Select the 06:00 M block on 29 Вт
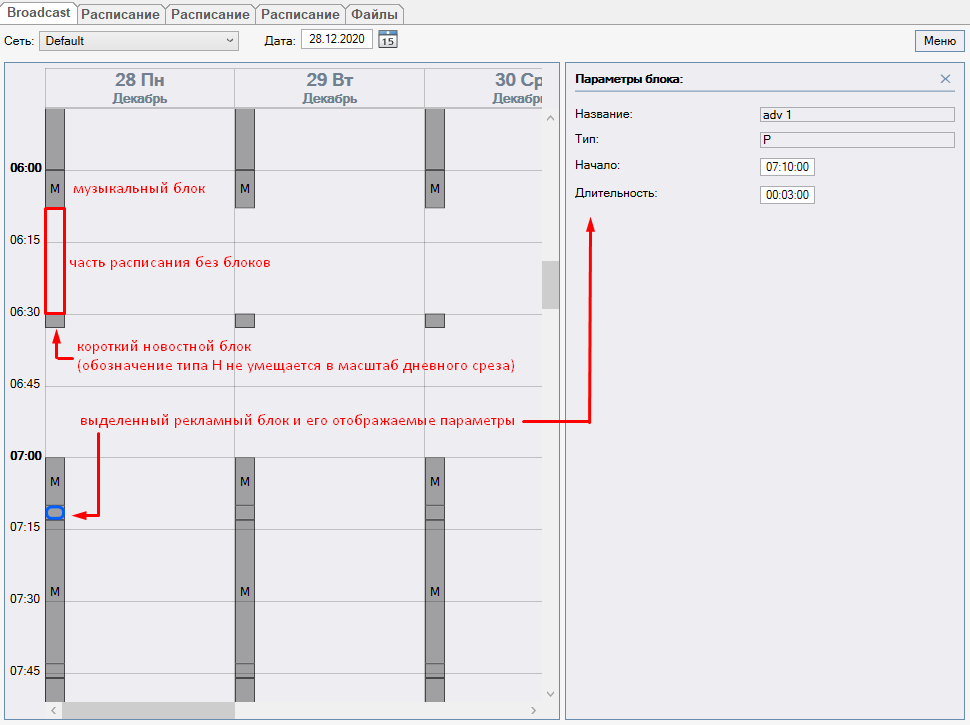 pyautogui.click(x=245, y=189)
